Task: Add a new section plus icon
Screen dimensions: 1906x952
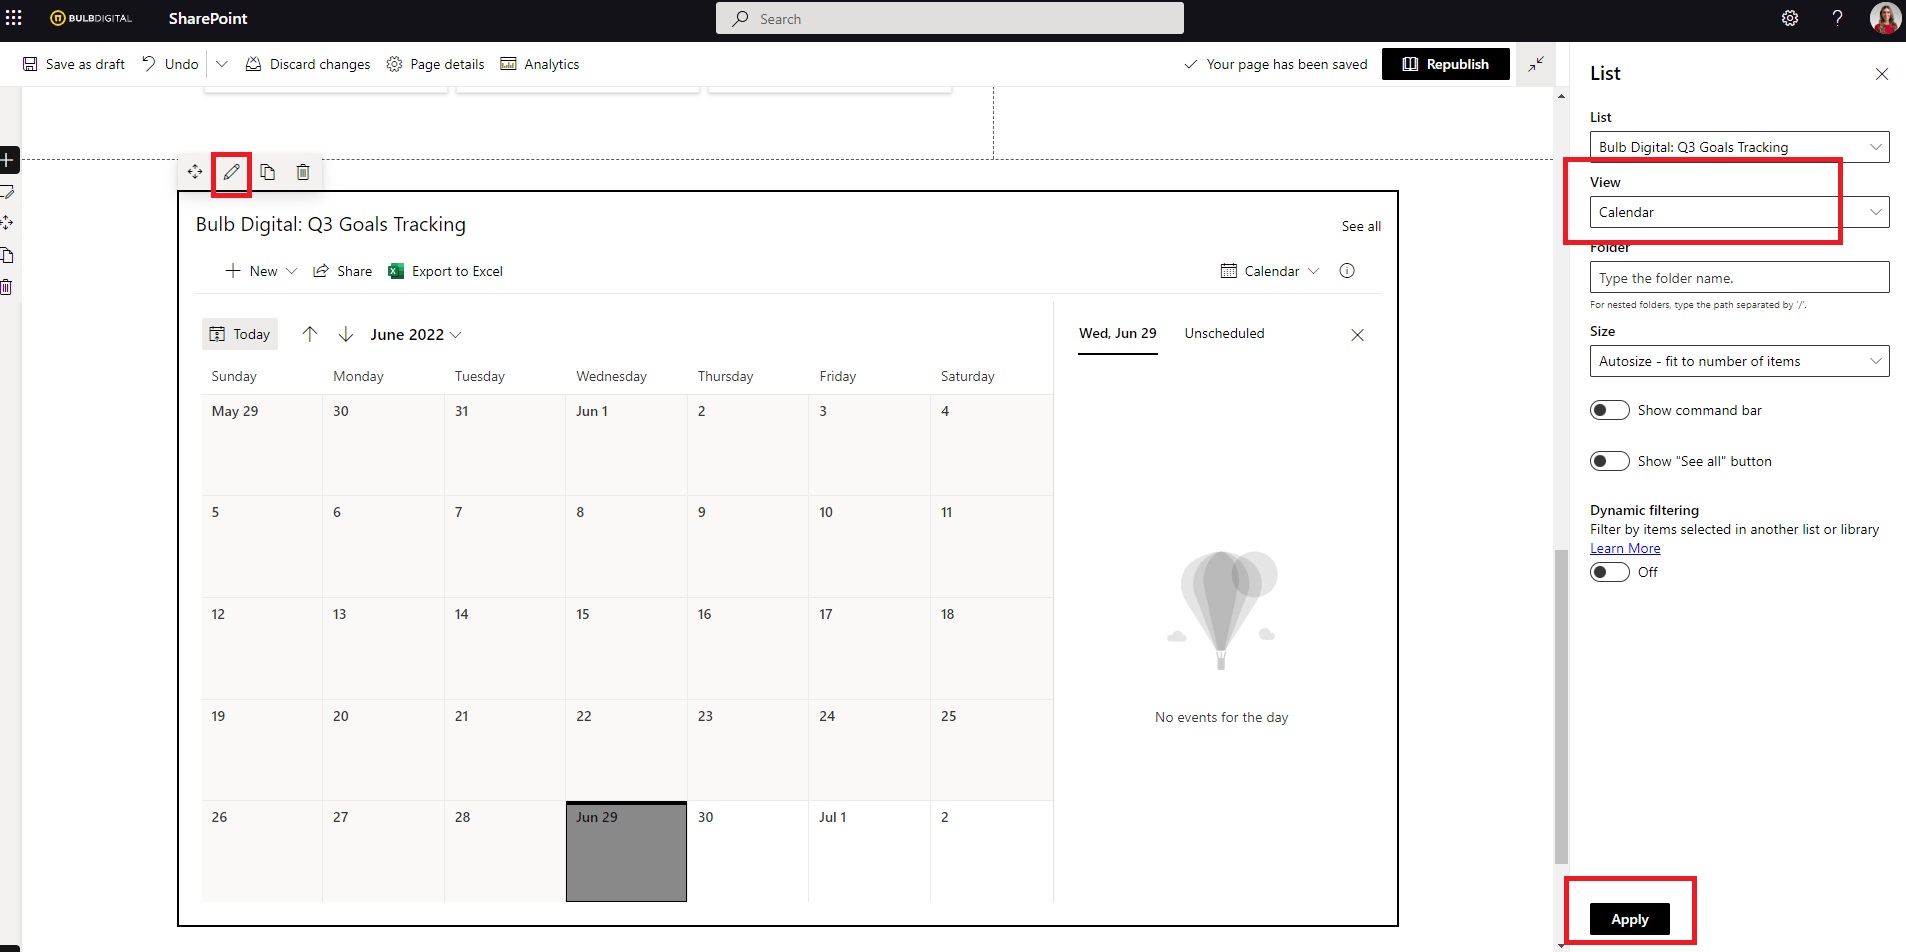Action: pyautogui.click(x=7, y=160)
